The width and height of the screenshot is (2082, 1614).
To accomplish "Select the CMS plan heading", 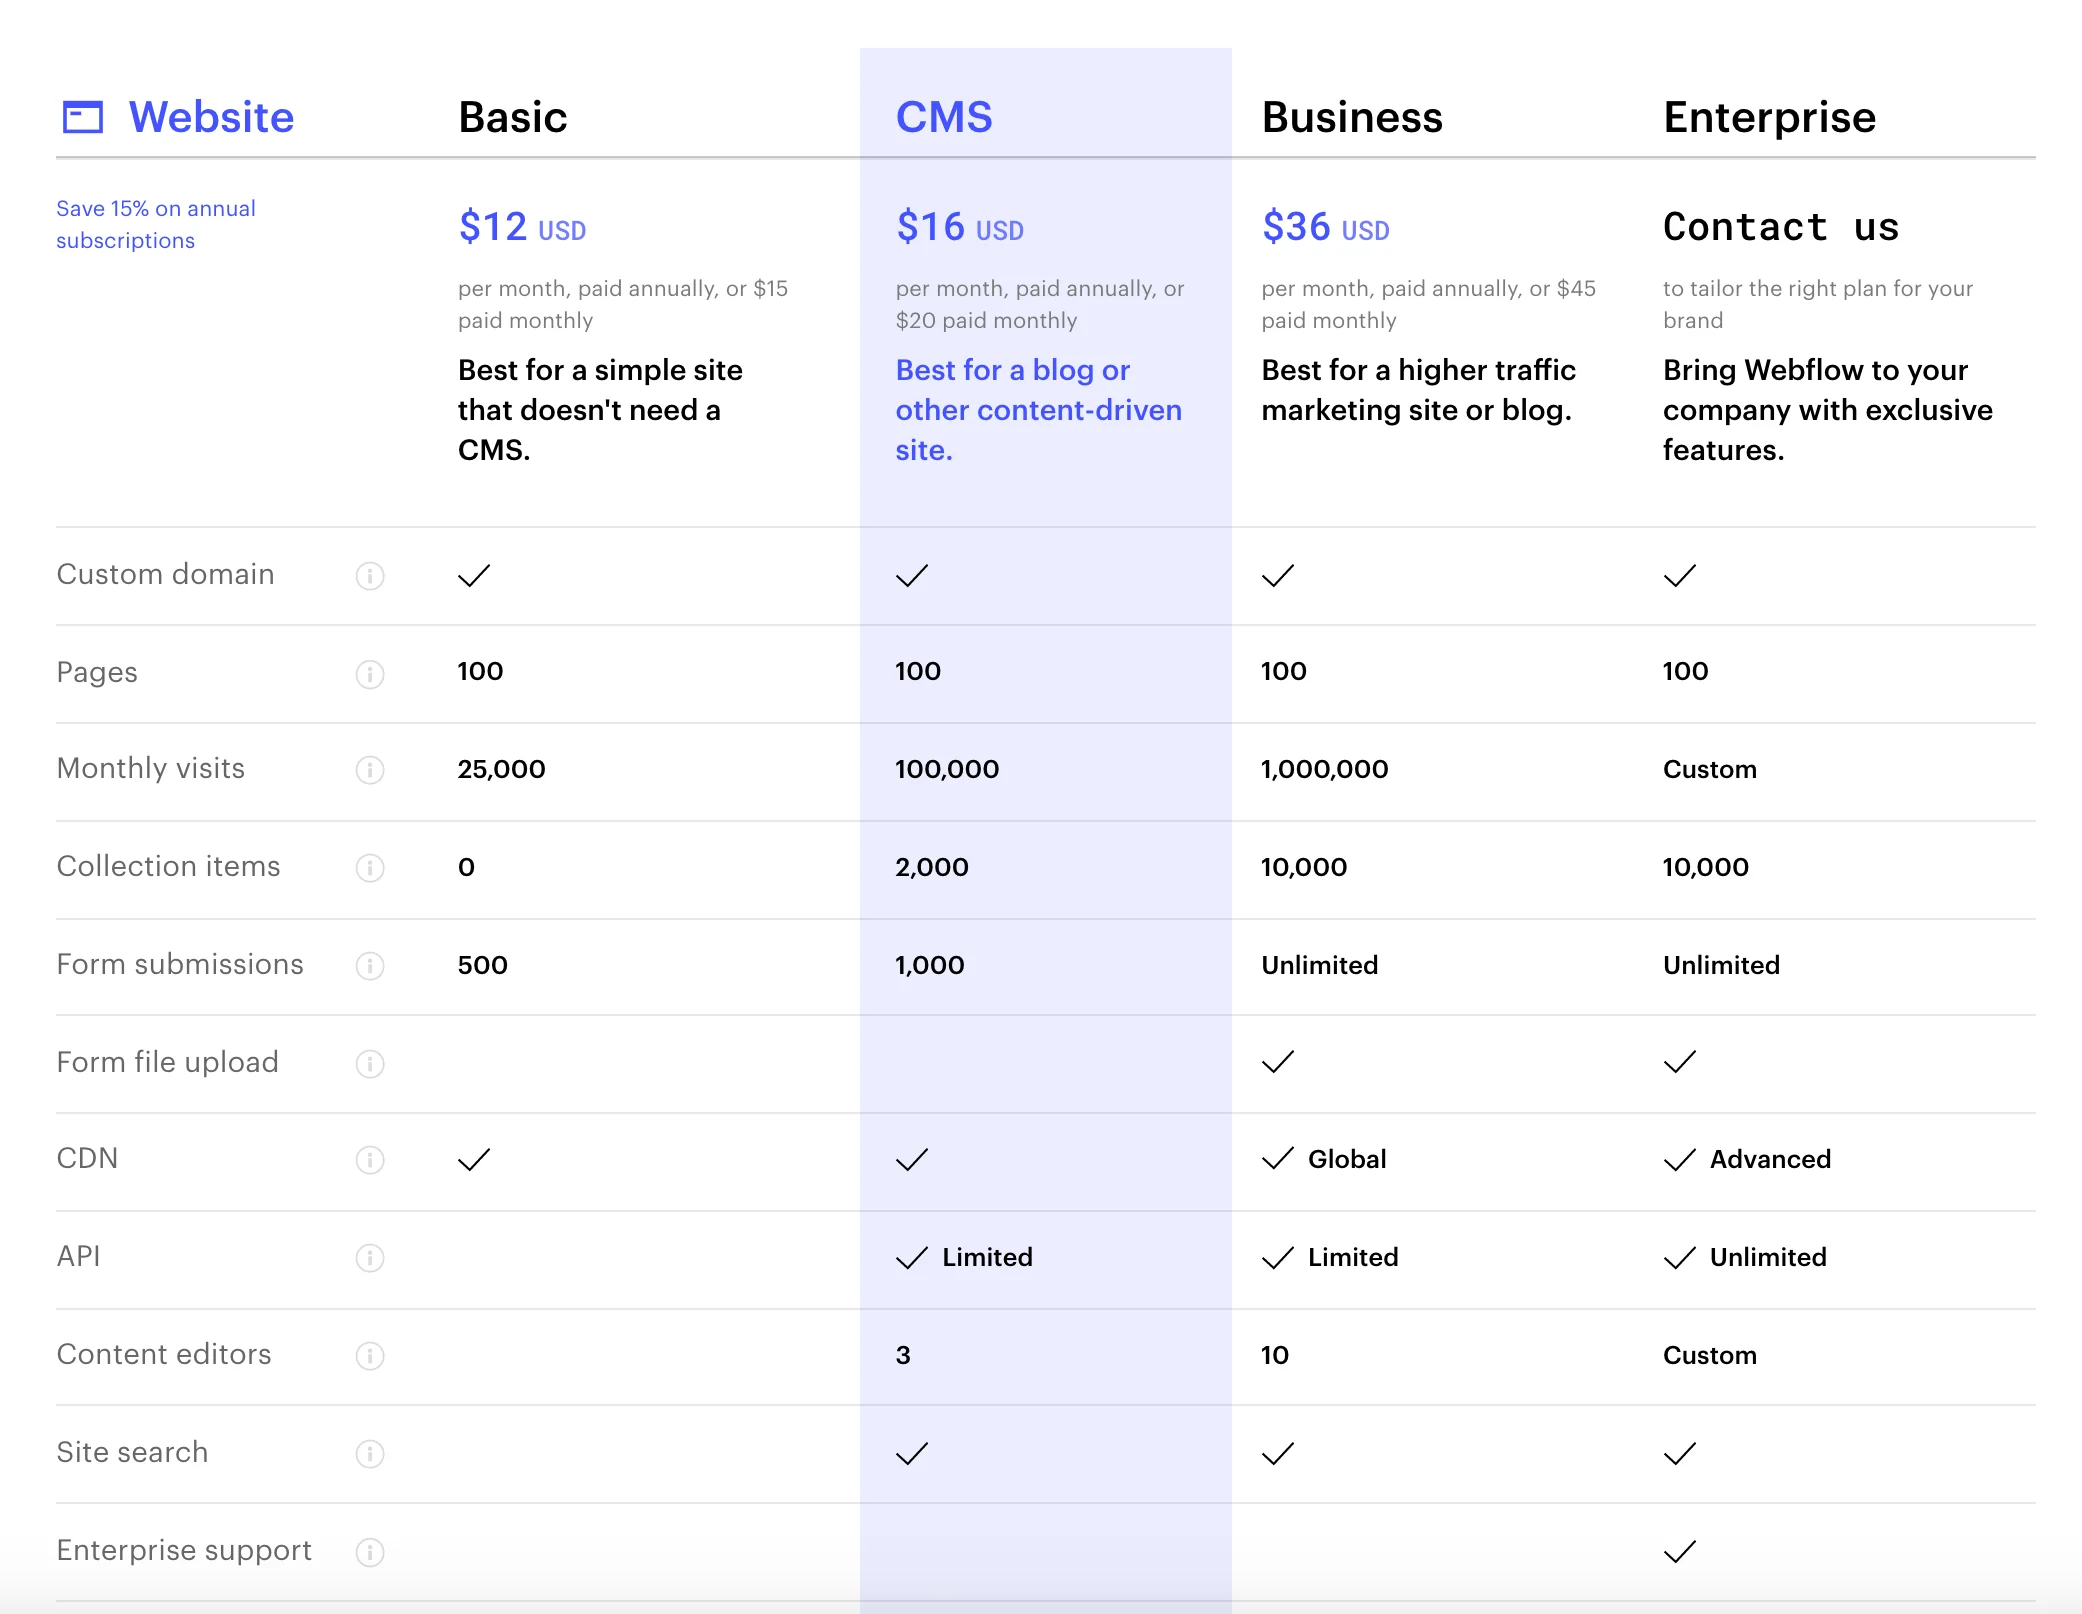I will tap(943, 118).
